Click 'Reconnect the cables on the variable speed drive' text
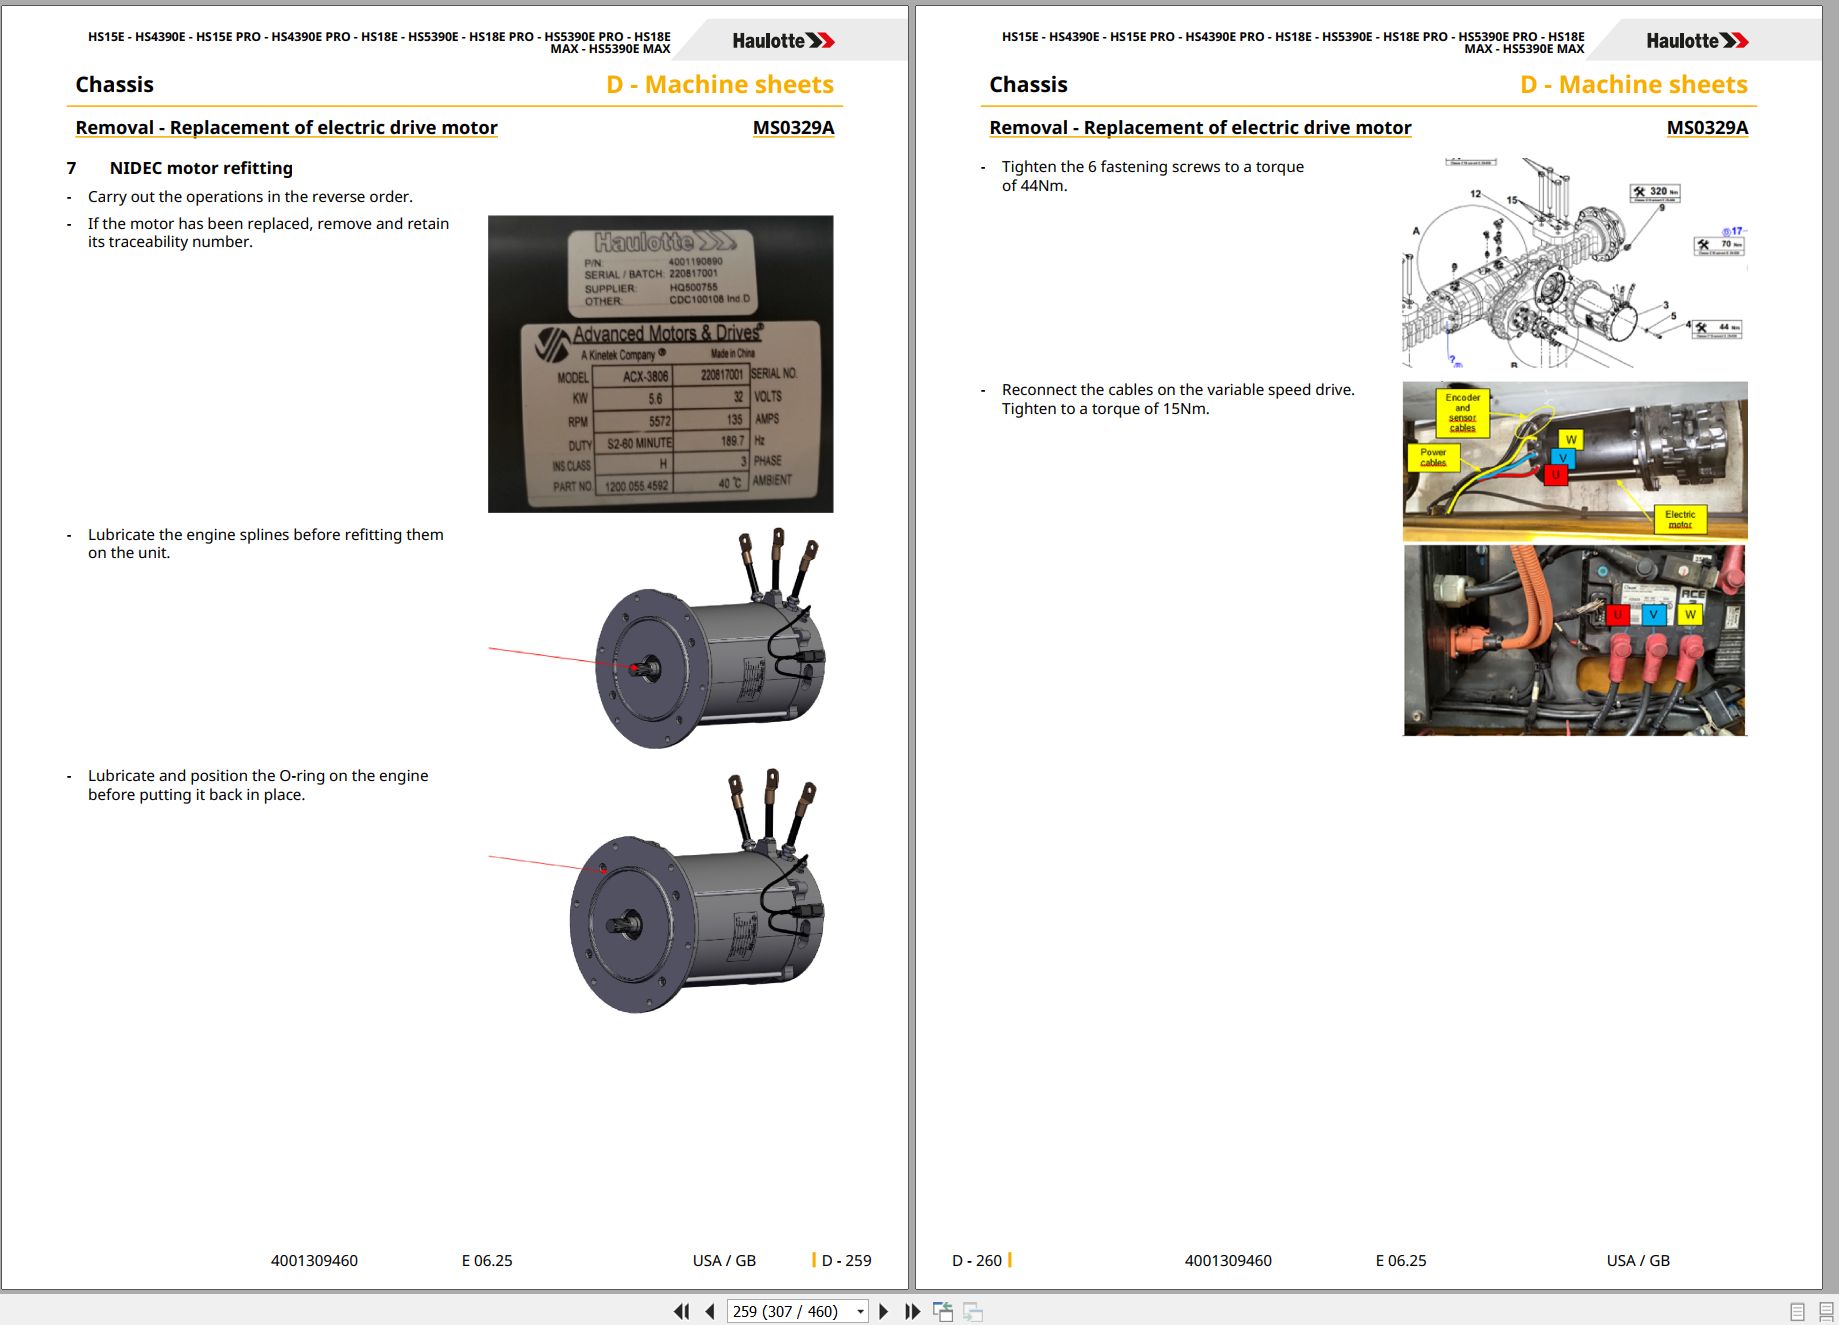 pos(1178,399)
